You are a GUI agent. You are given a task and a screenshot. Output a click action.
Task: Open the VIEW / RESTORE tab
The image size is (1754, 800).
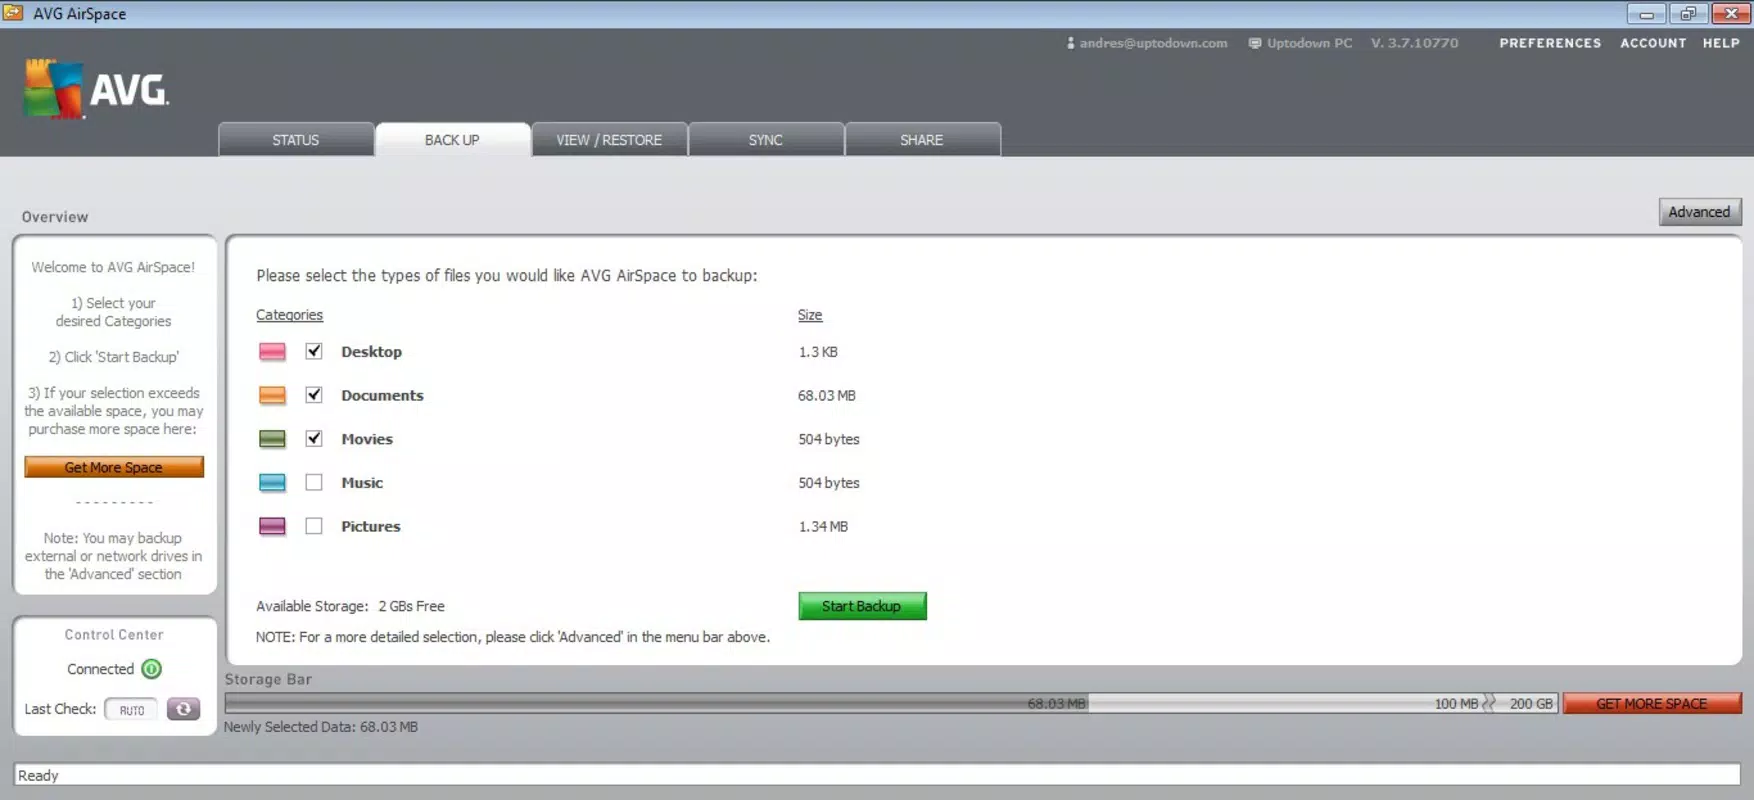pos(609,140)
